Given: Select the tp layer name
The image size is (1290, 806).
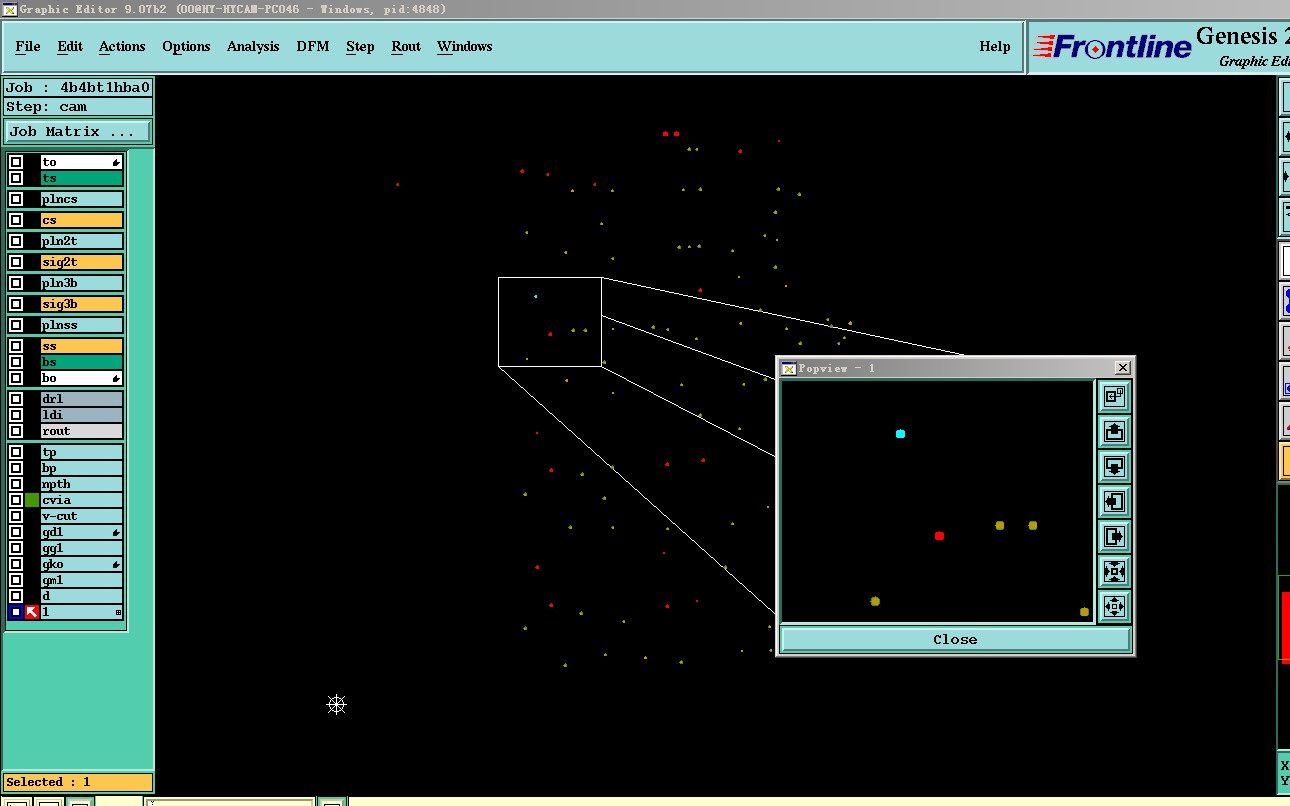Looking at the screenshot, I should pos(82,452).
